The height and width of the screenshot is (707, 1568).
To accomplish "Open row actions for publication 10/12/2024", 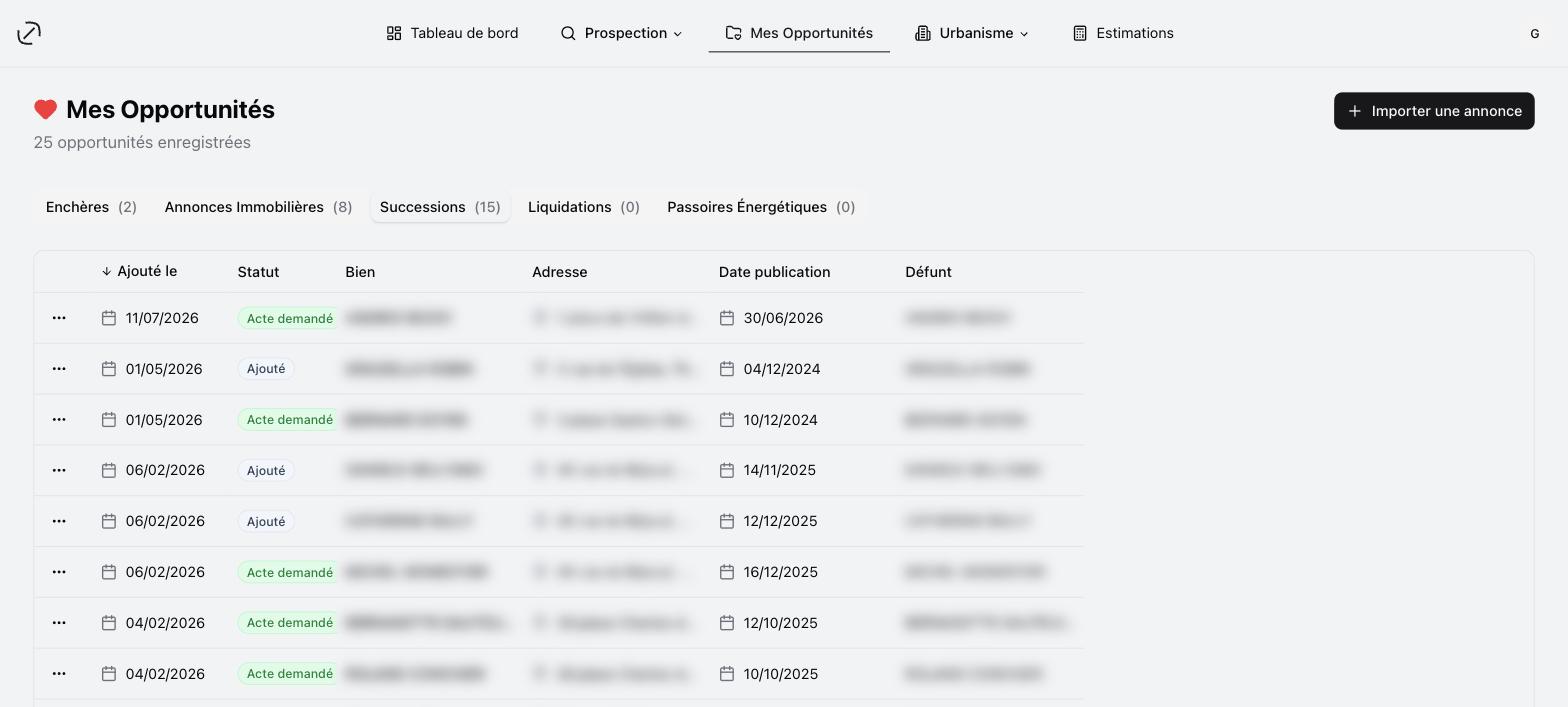I will (59, 420).
